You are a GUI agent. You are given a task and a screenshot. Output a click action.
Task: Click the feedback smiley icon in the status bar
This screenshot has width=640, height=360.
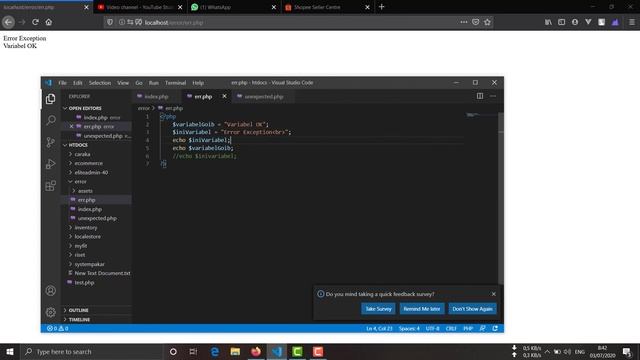point(482,329)
